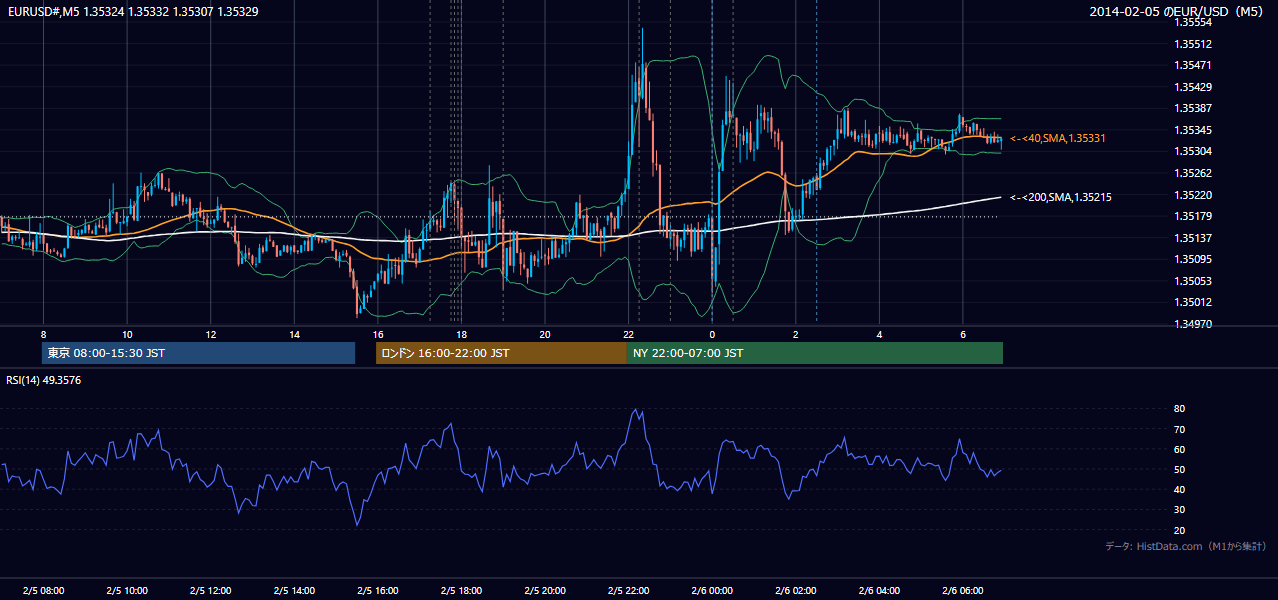Image resolution: width=1278 pixels, height=600 pixels.
Task: Click the 1.34970 price axis label
Action: click(1193, 324)
